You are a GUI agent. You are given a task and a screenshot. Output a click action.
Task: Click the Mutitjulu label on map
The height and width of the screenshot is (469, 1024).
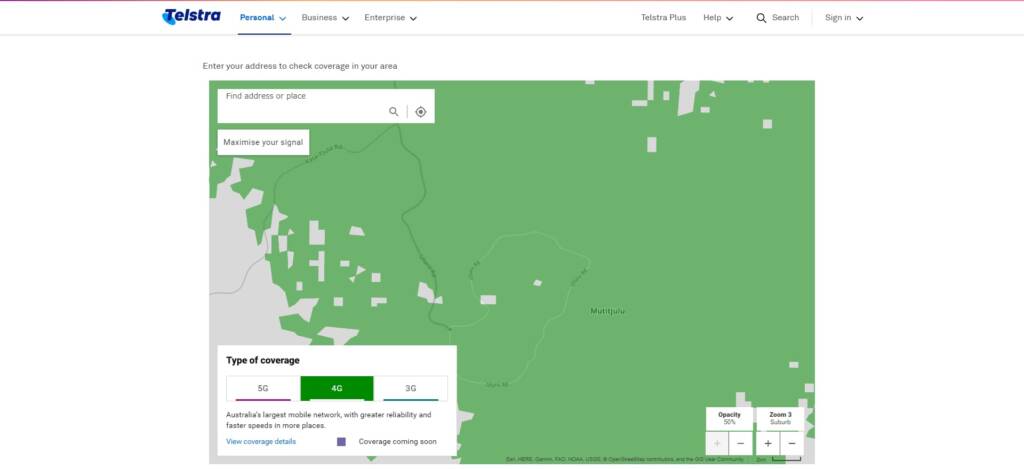pyautogui.click(x=608, y=311)
